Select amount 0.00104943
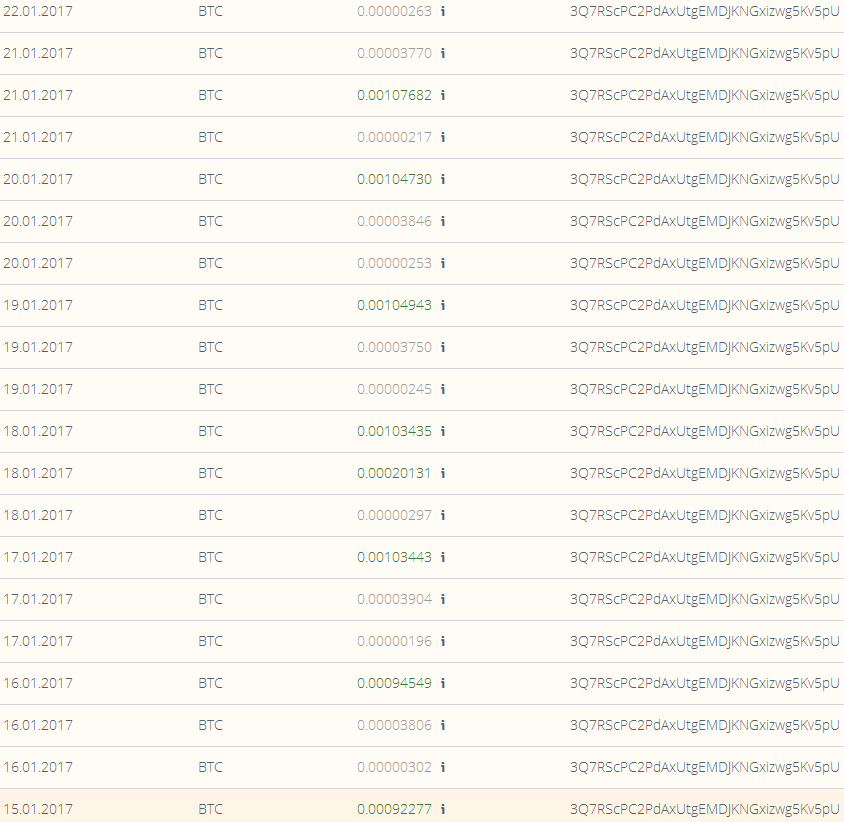The width and height of the screenshot is (844, 822). 395,305
